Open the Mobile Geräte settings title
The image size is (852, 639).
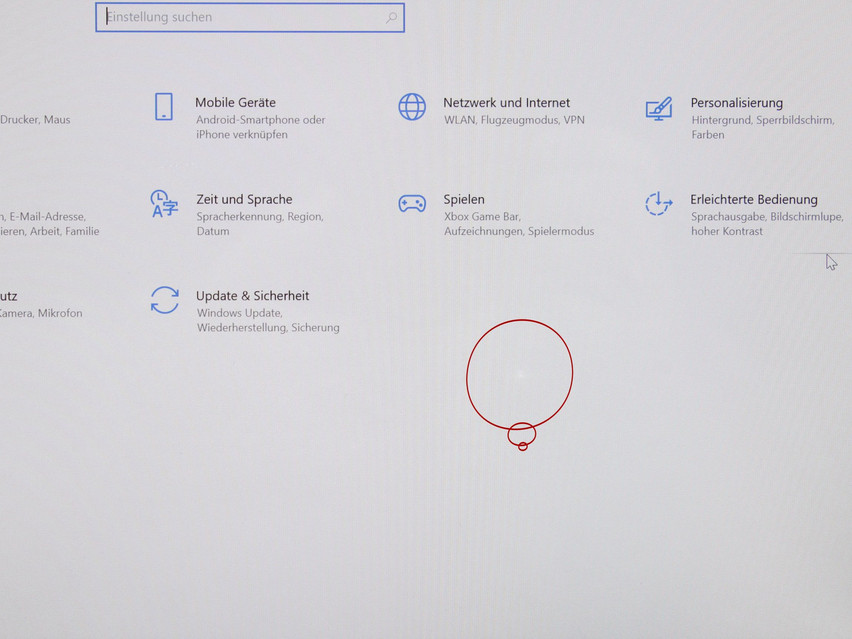pos(235,103)
